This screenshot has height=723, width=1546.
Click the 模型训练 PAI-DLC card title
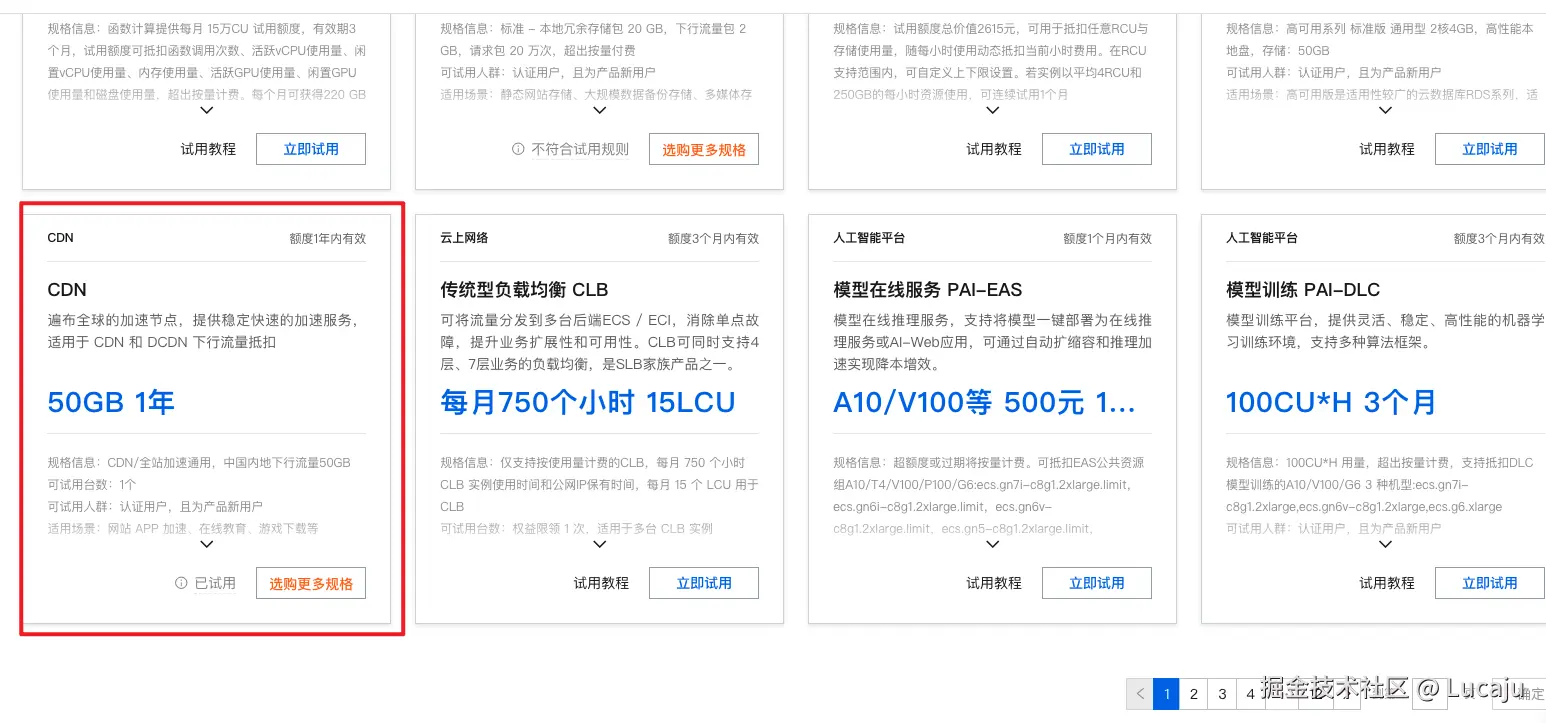click(1303, 290)
